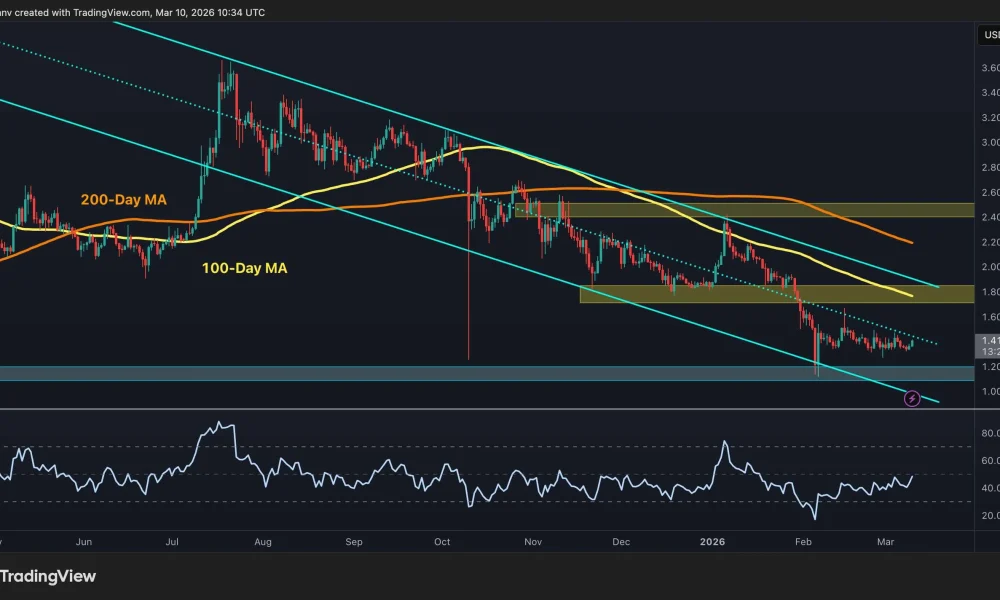1000x600 pixels.
Task: Toggle visibility of the 100-Day MA label
Action: click(x=243, y=268)
